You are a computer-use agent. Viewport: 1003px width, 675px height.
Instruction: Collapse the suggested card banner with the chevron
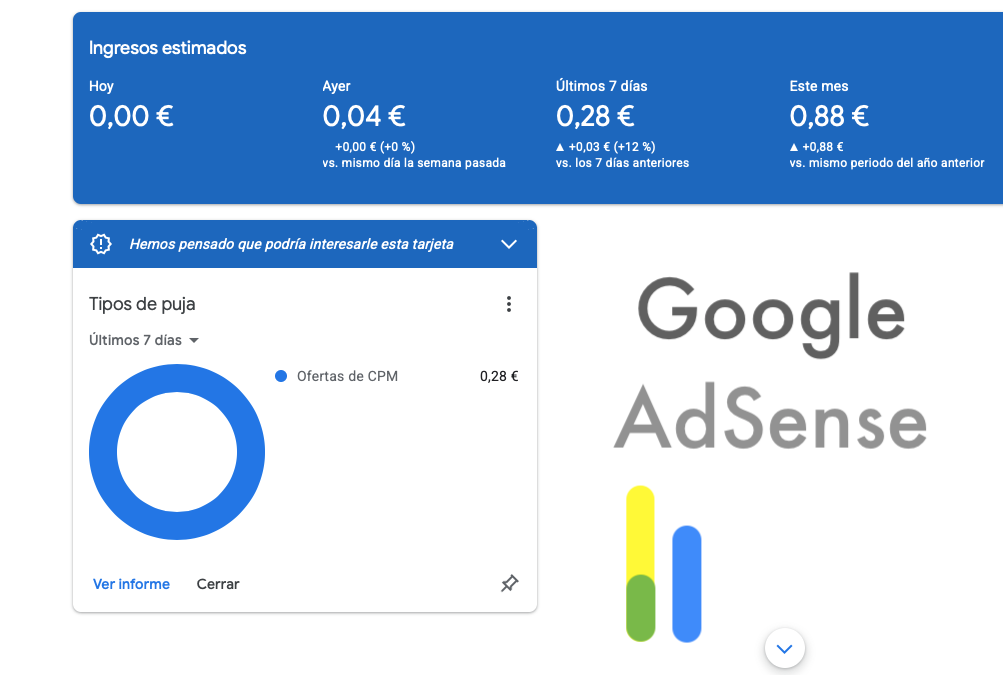(x=509, y=243)
